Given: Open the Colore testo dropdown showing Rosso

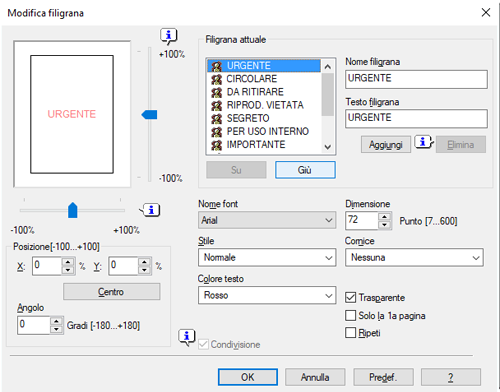Looking at the screenshot, I should pos(267,295).
